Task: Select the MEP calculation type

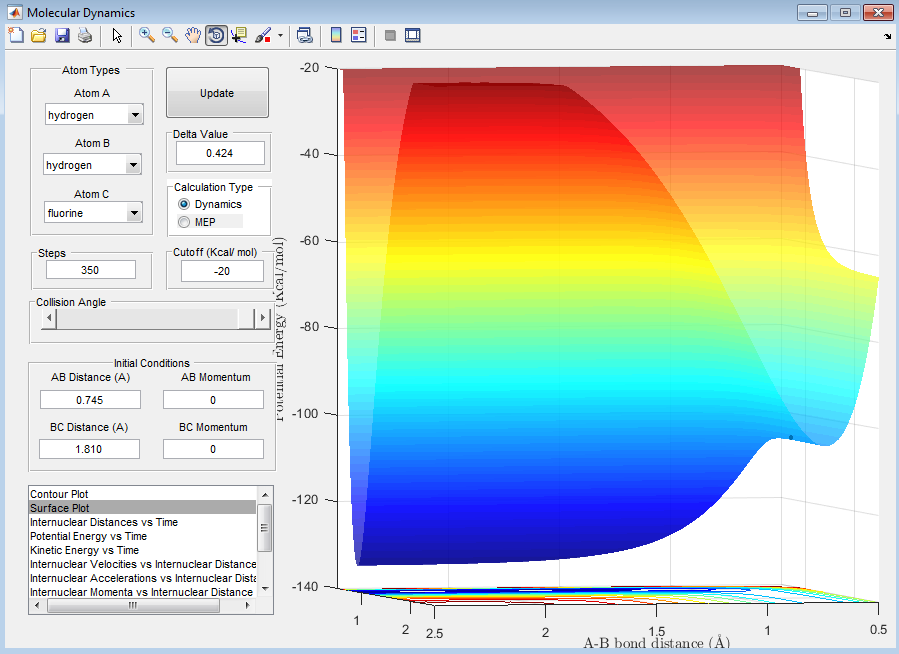Action: click(x=184, y=221)
